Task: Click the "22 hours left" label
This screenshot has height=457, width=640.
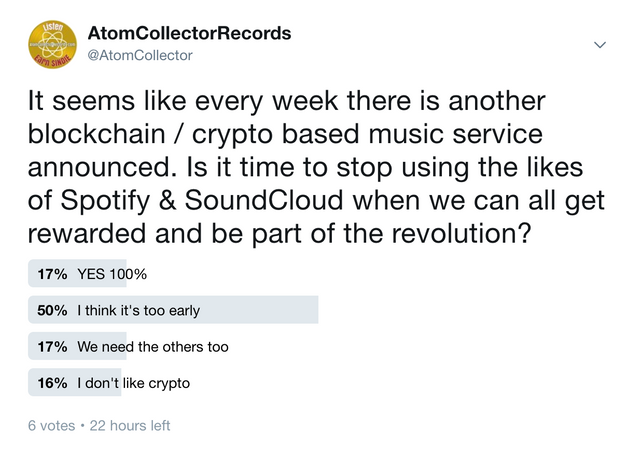Action: (130, 426)
